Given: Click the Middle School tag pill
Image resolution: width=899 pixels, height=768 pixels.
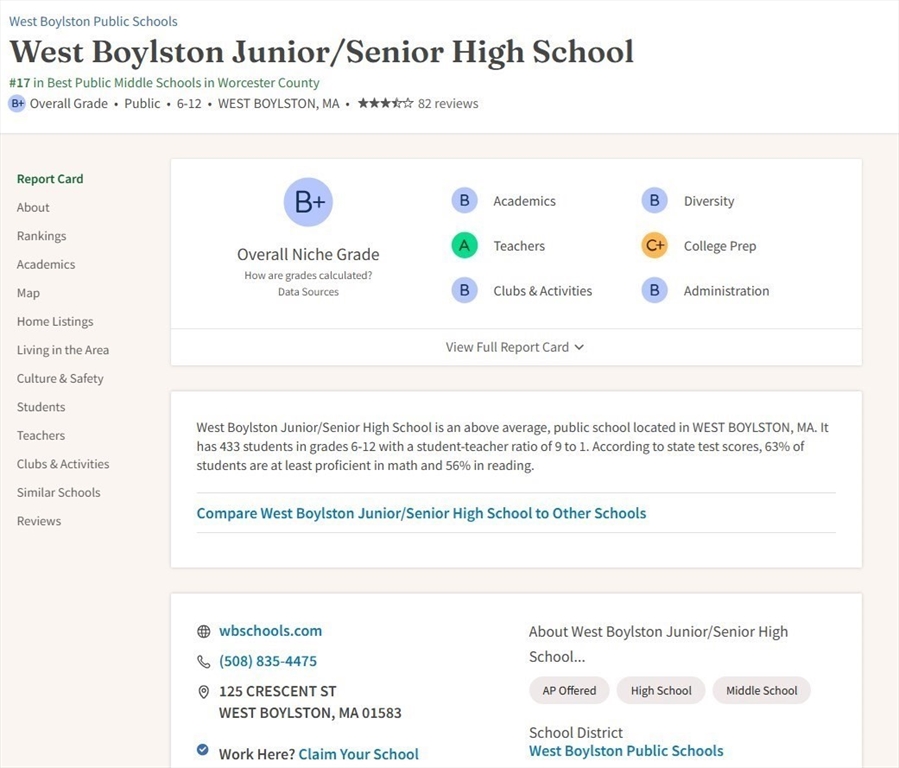Looking at the screenshot, I should point(761,691).
